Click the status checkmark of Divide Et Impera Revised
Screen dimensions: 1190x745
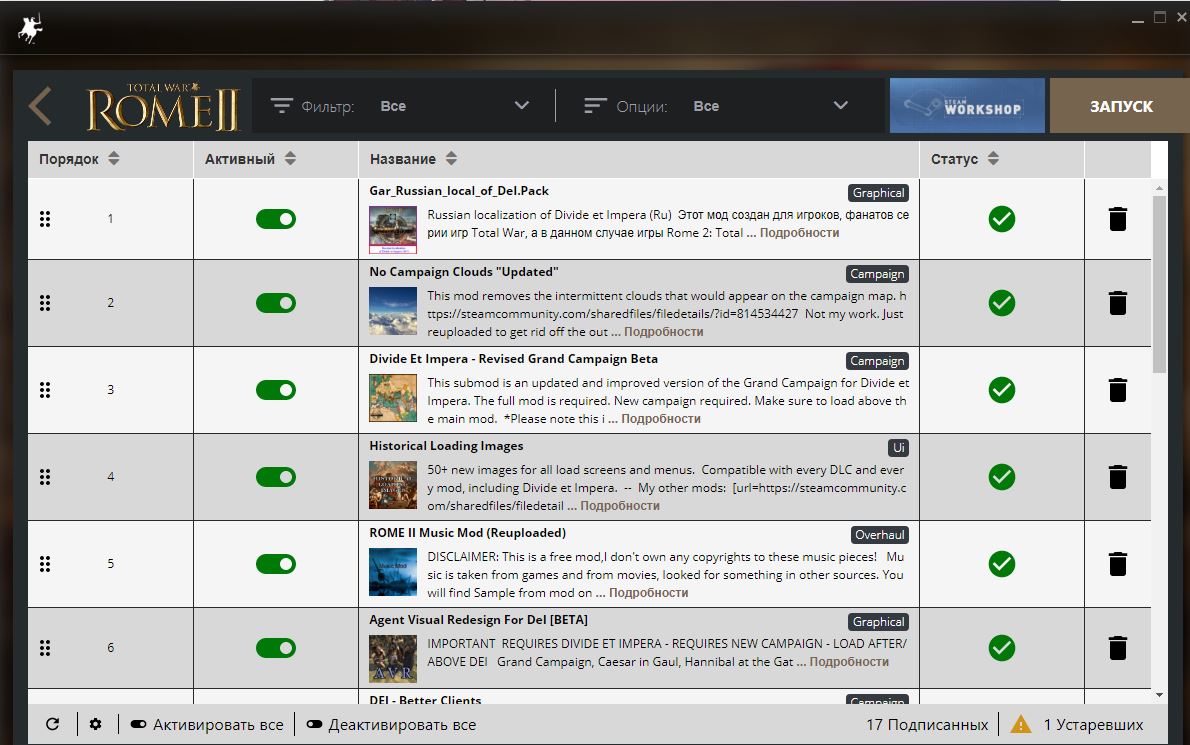coord(1002,390)
